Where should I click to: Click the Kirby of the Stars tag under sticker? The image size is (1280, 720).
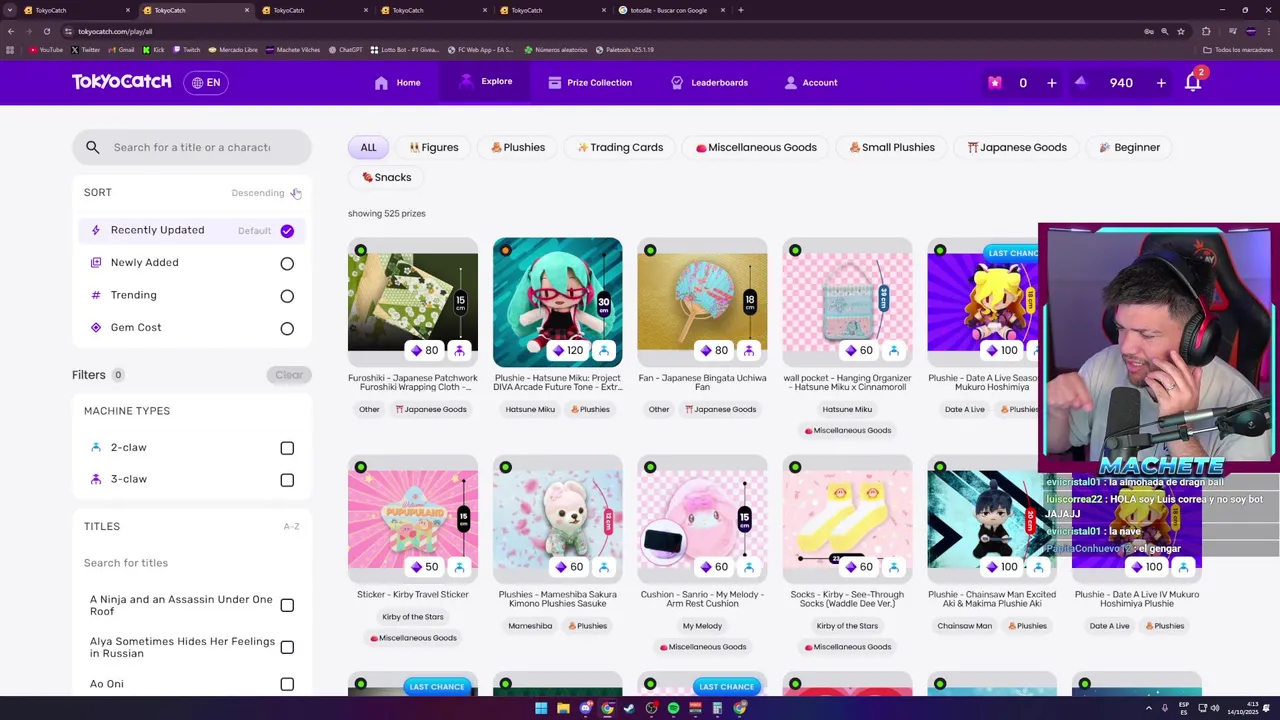413,617
